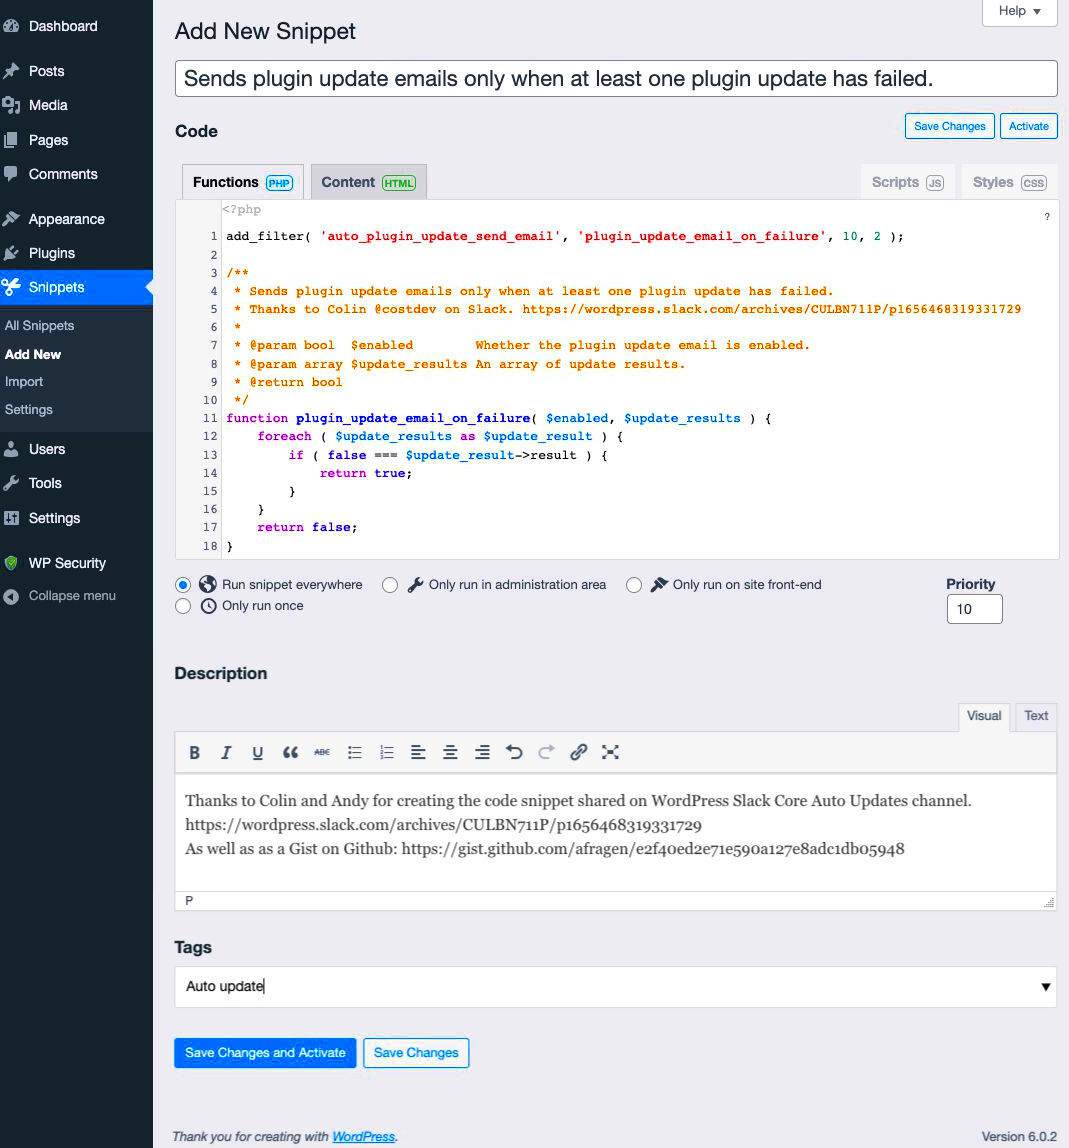The height and width of the screenshot is (1148, 1069).
Task: Click the code editor help question mark
Action: (1047, 217)
